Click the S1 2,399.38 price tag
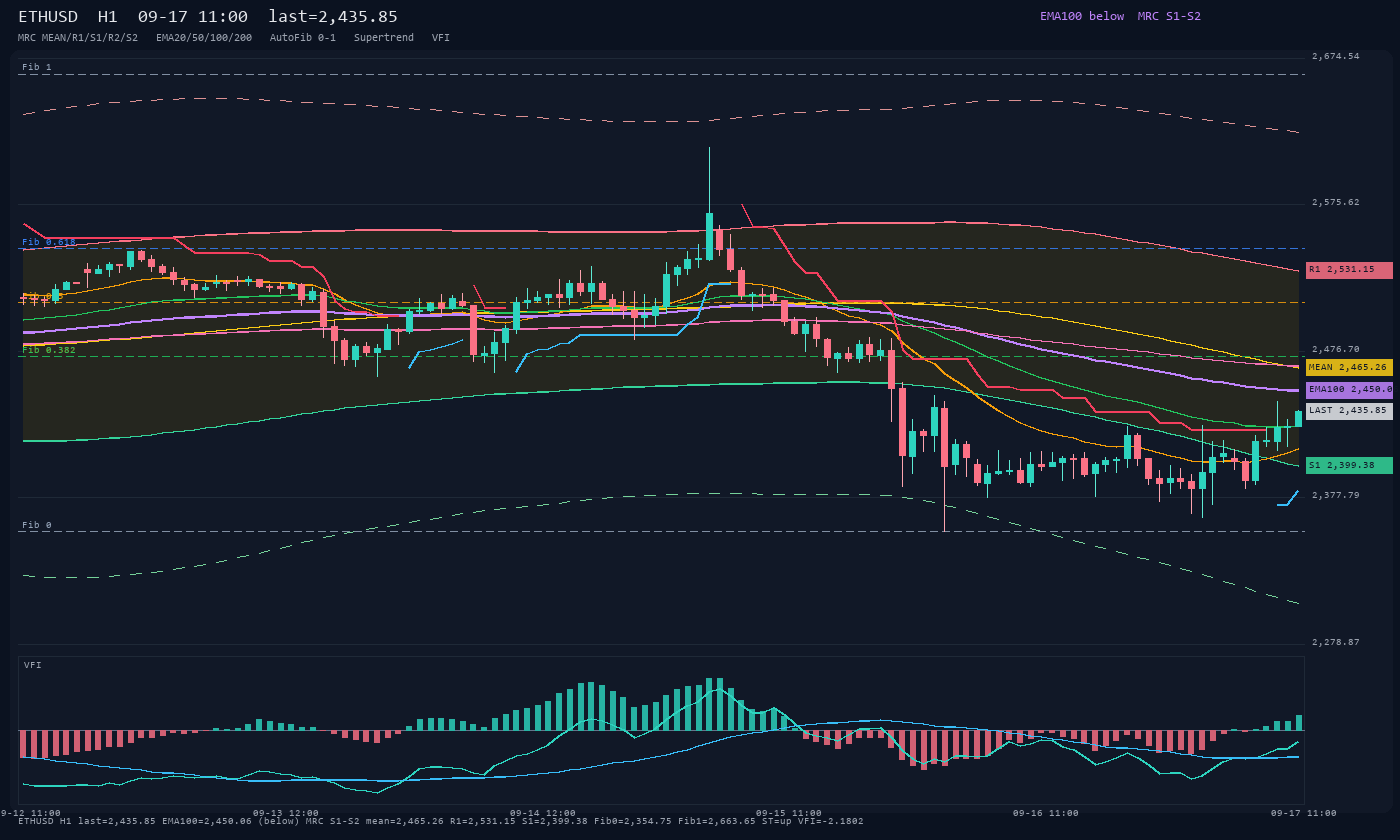The image size is (1400, 840). (1349, 466)
